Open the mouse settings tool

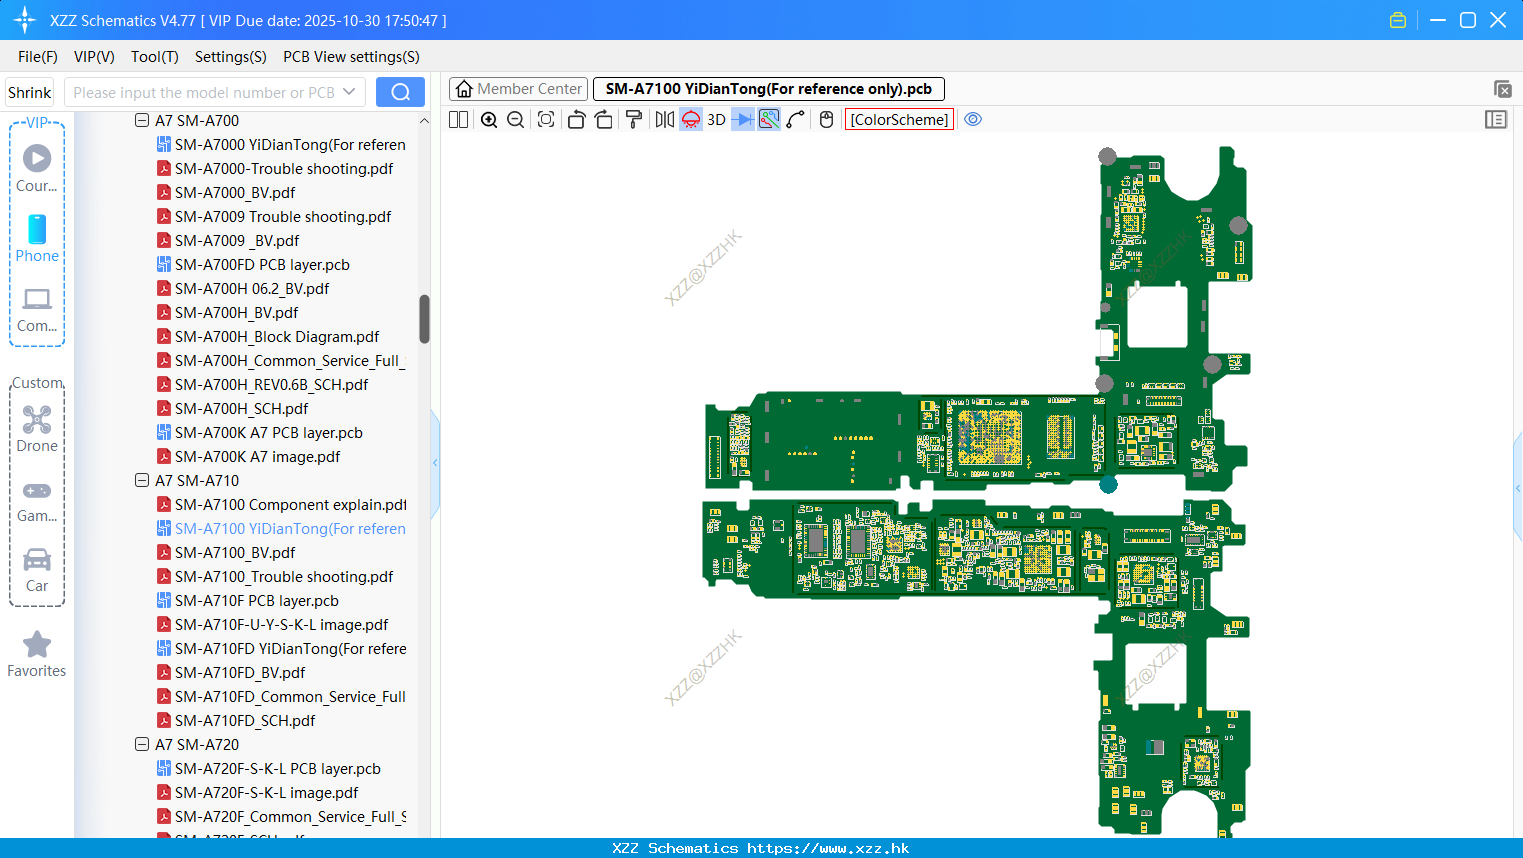coord(826,120)
